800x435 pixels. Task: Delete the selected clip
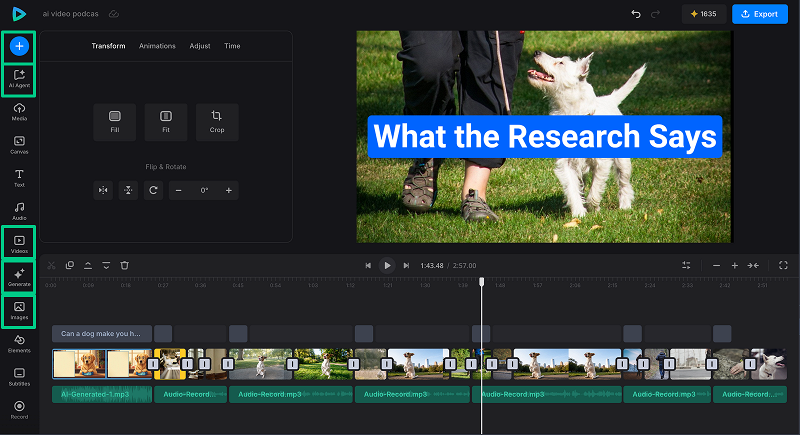tap(124, 265)
